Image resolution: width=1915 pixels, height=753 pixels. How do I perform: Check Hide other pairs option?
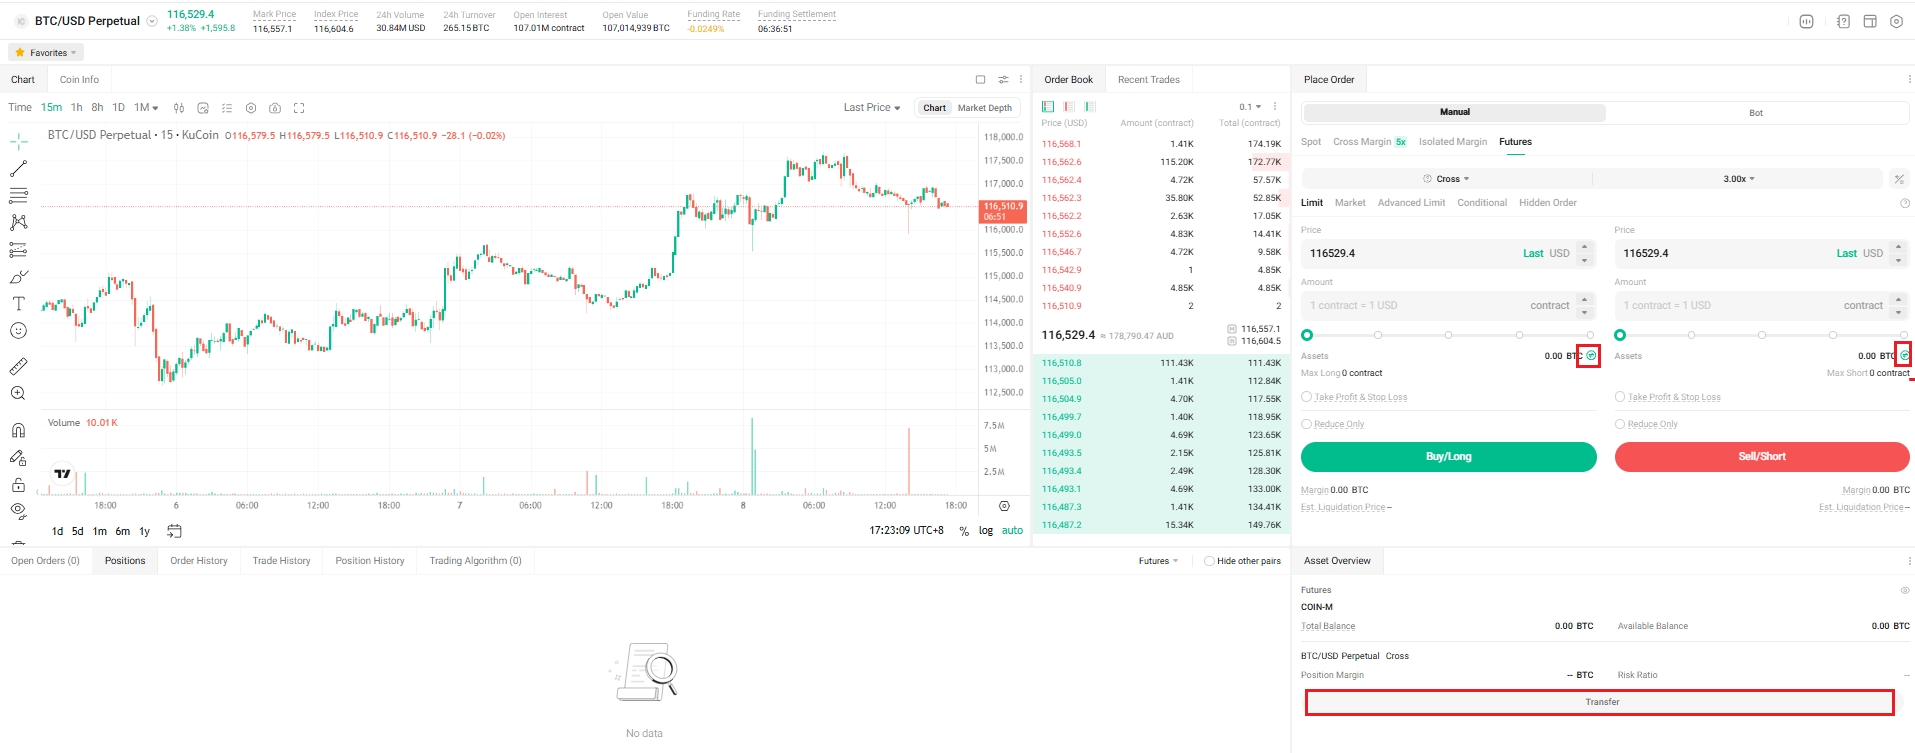click(1209, 561)
